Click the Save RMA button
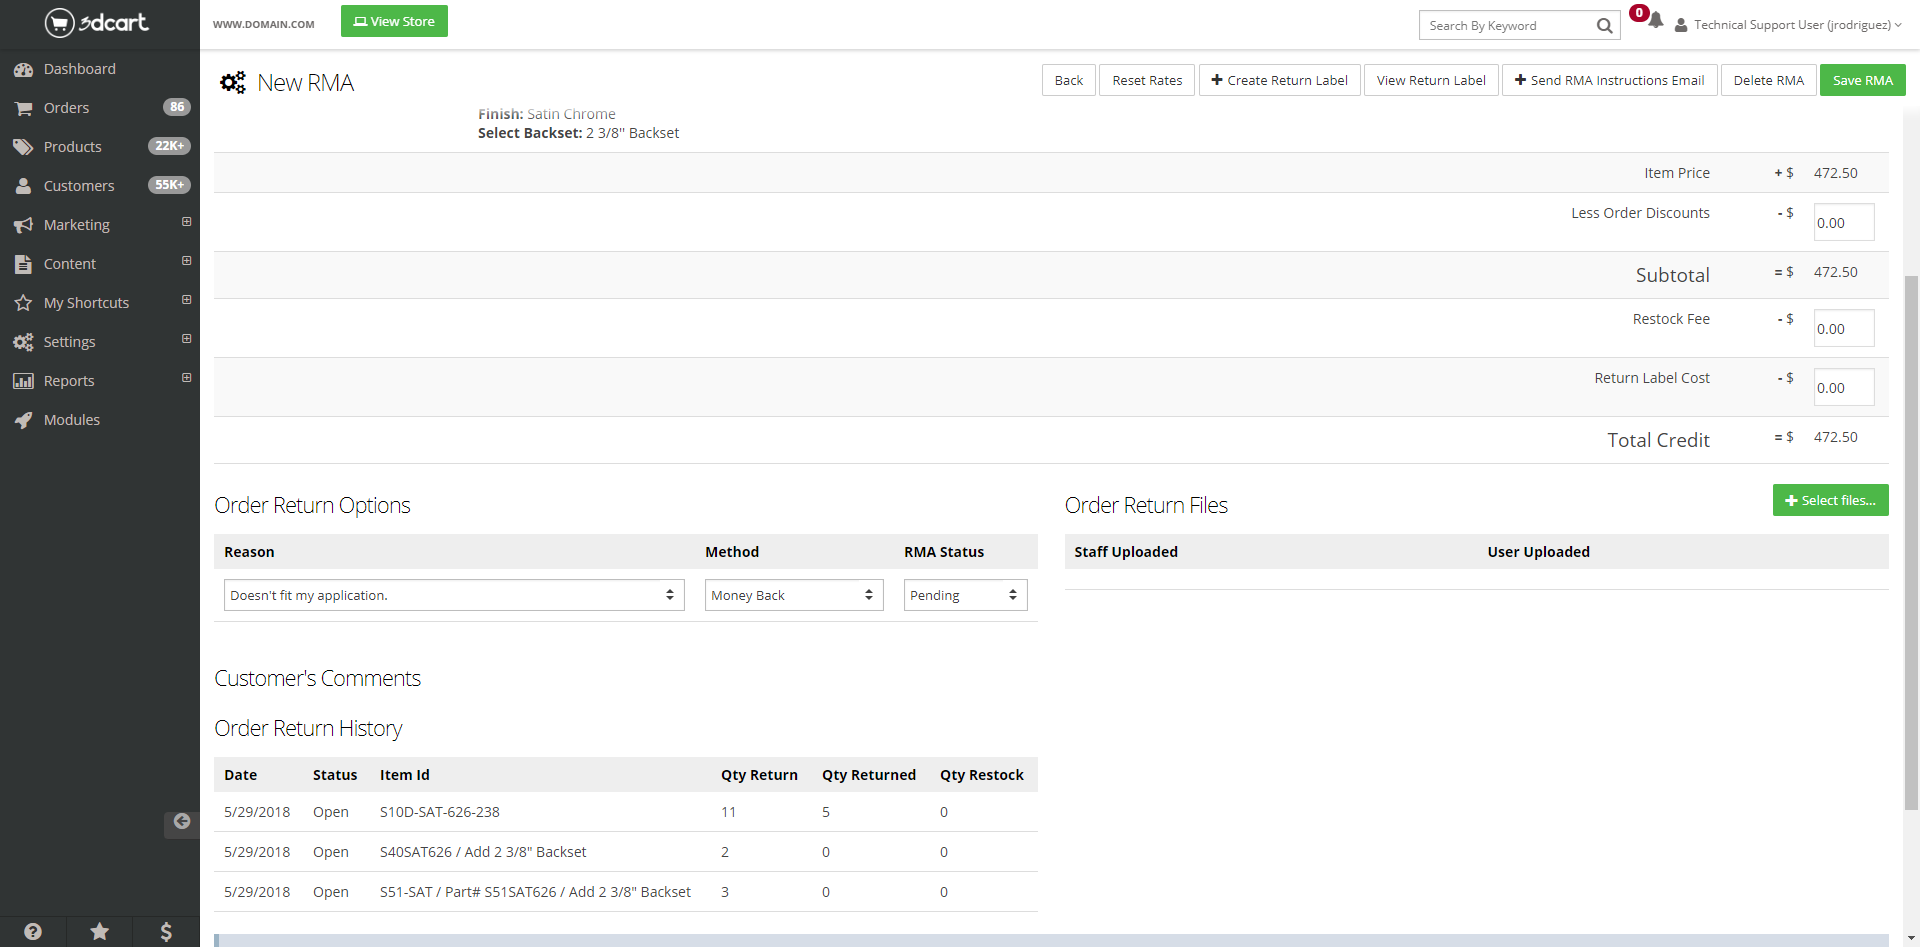1920x947 pixels. pos(1862,80)
